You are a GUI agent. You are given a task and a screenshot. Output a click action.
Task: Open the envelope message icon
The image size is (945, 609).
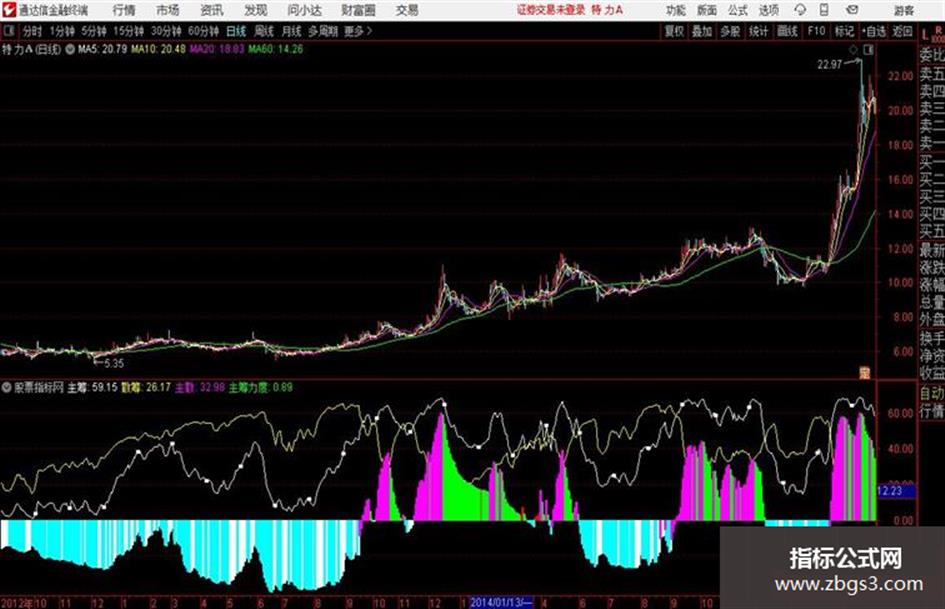[852, 10]
